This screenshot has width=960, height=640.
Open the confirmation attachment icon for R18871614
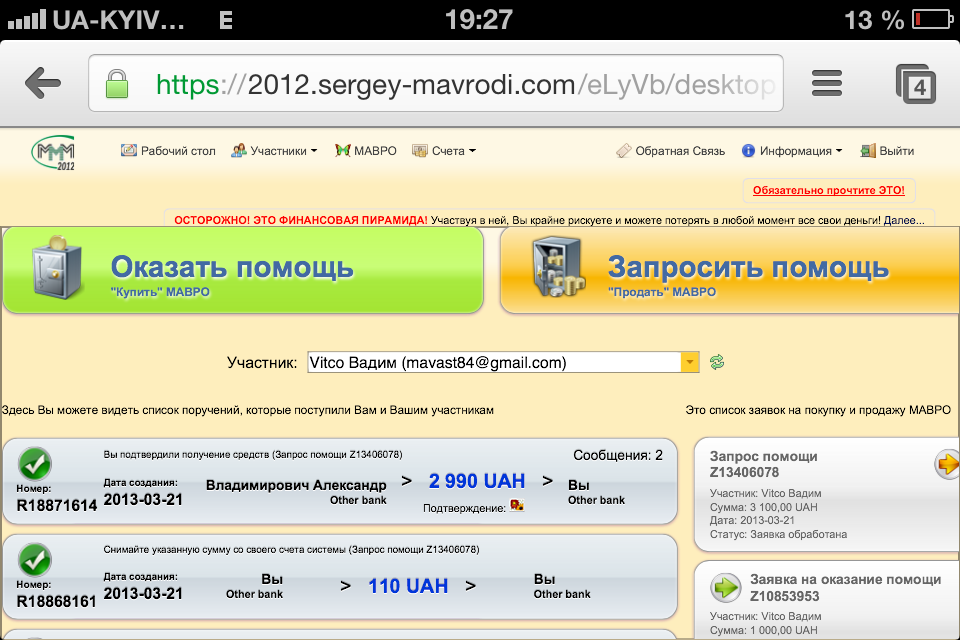[x=517, y=505]
